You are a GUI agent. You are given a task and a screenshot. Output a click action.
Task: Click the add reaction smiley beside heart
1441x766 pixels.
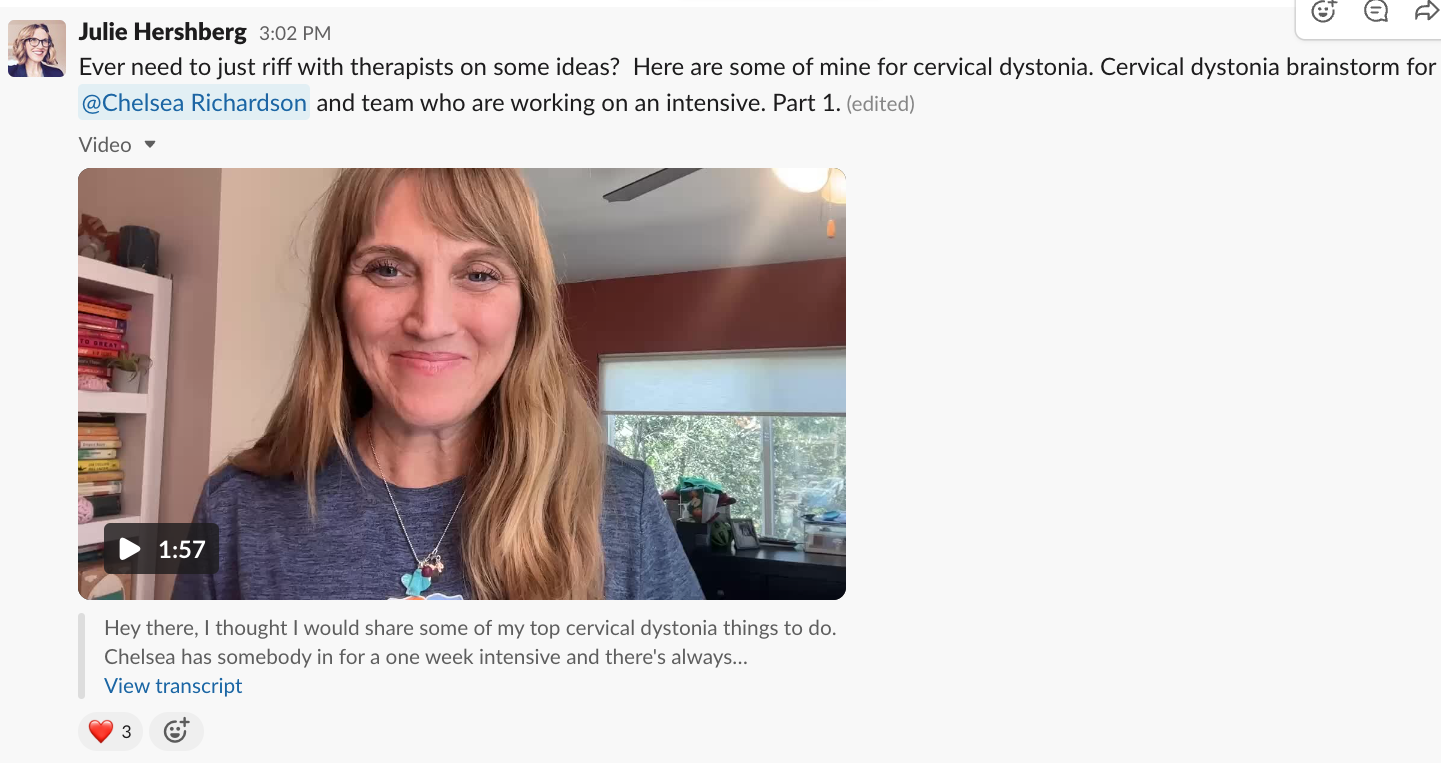176,732
